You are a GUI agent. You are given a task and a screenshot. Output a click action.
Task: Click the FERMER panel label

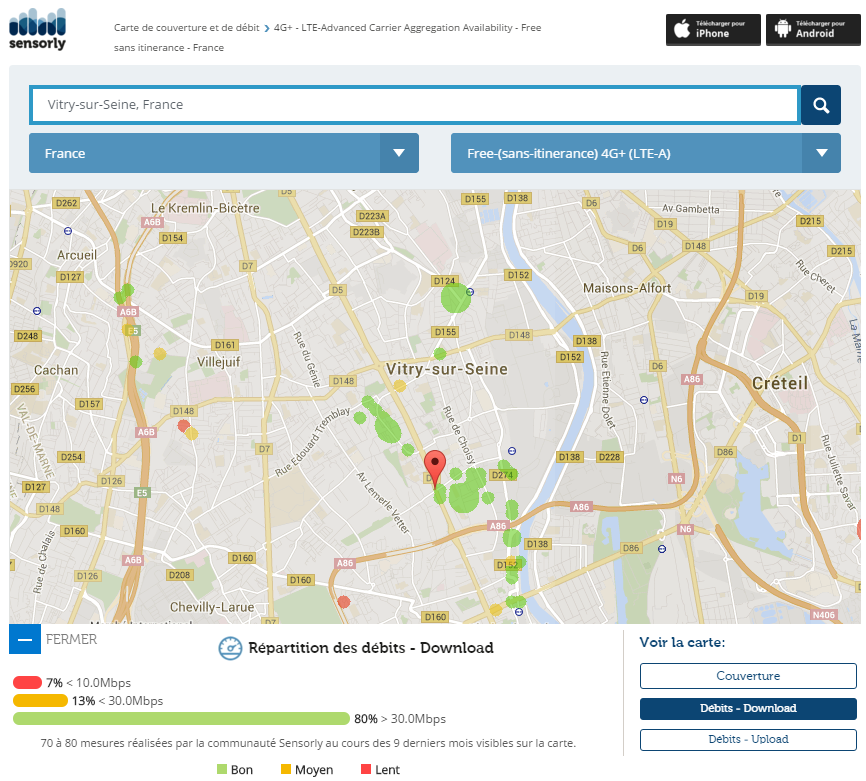[x=72, y=639]
